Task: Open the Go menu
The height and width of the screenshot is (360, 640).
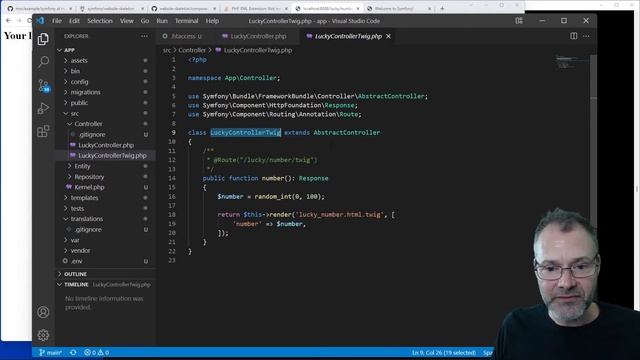Action: click(x=145, y=21)
